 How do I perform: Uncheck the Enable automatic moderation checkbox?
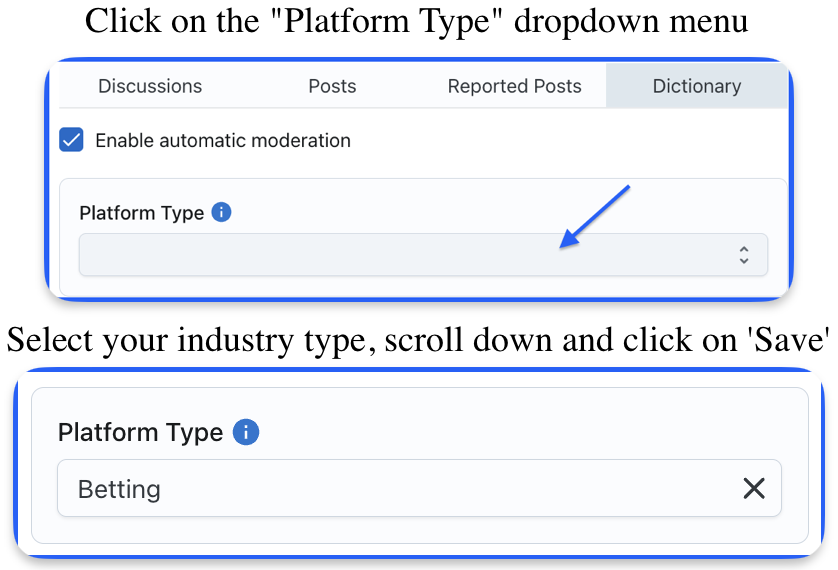point(71,140)
